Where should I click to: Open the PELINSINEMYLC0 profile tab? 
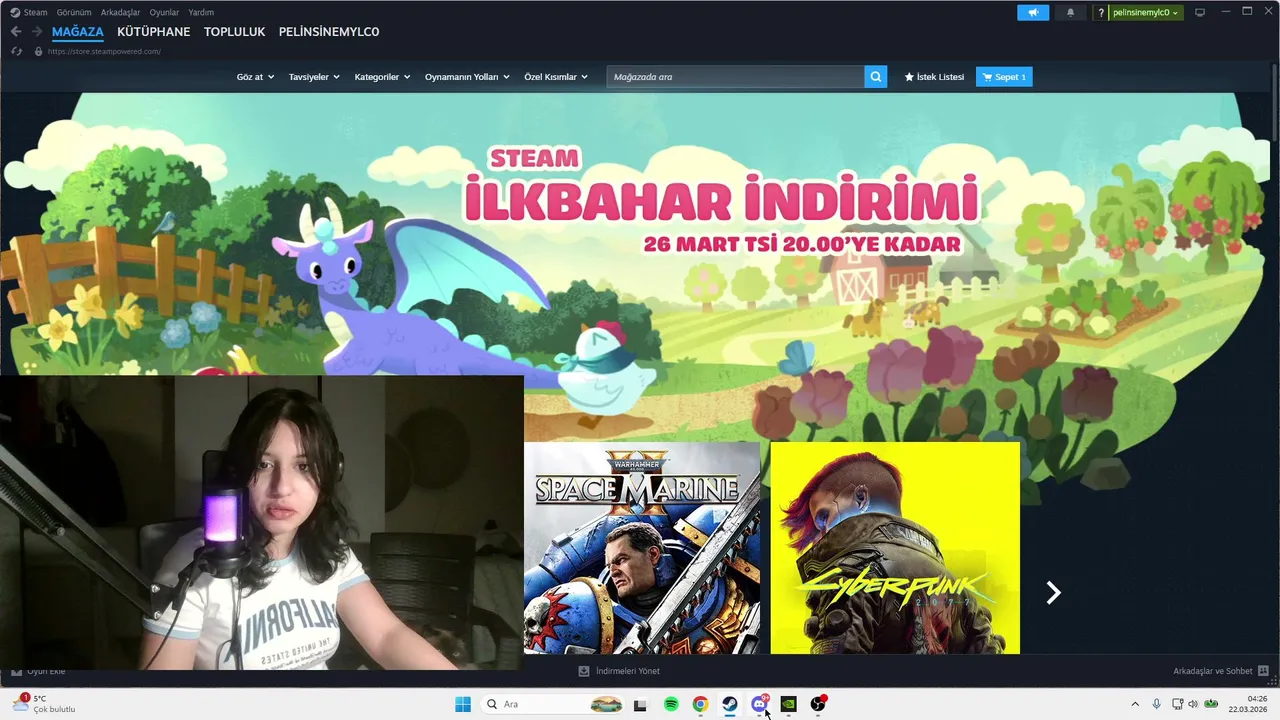pos(329,32)
